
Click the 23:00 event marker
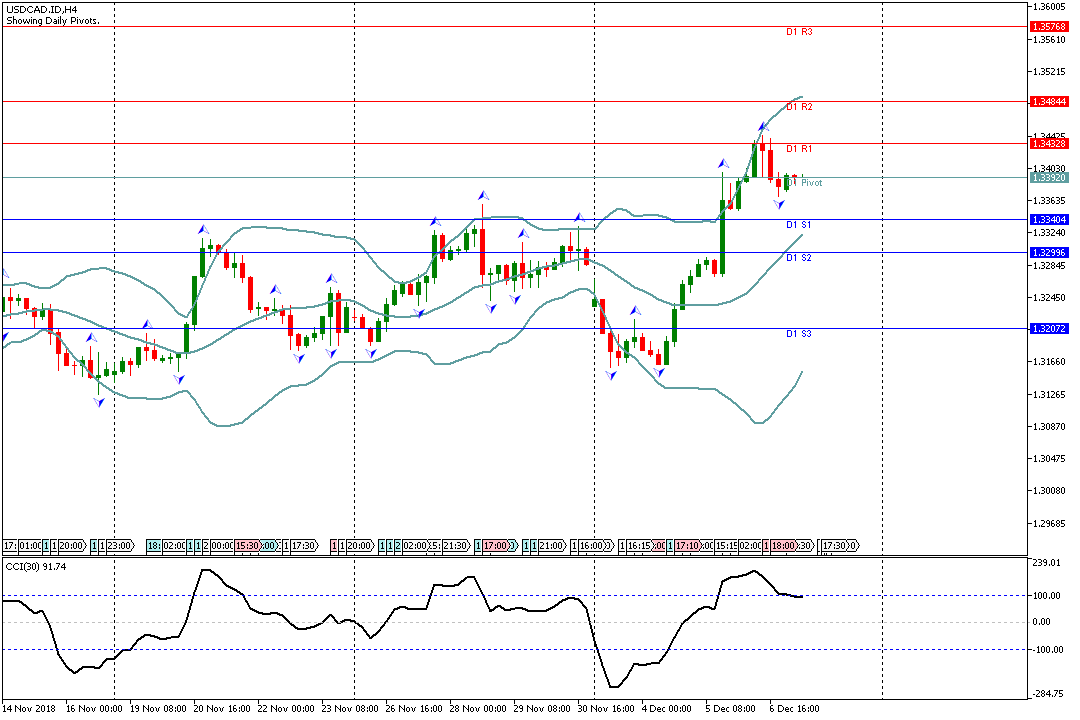click(119, 546)
